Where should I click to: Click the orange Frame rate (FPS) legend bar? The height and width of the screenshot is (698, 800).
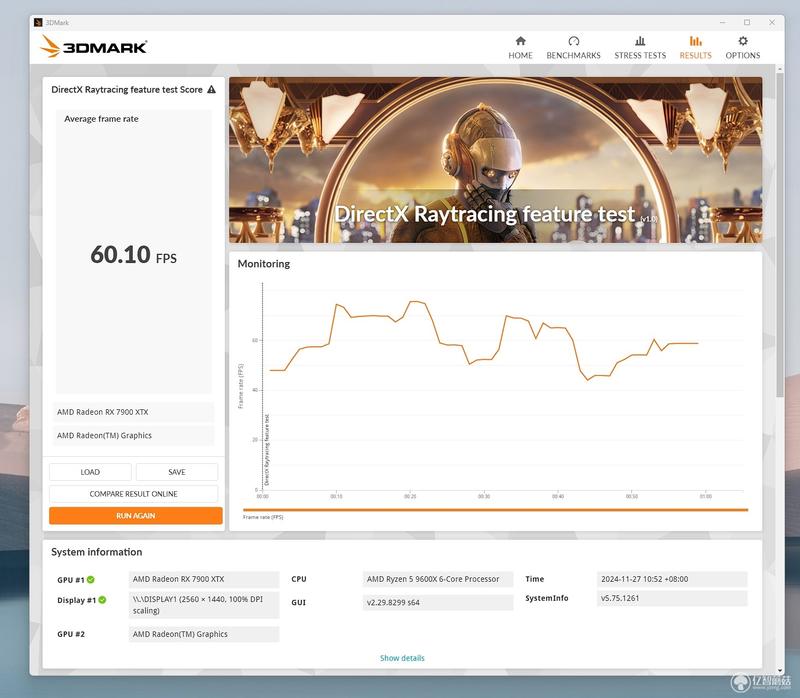(x=495, y=510)
